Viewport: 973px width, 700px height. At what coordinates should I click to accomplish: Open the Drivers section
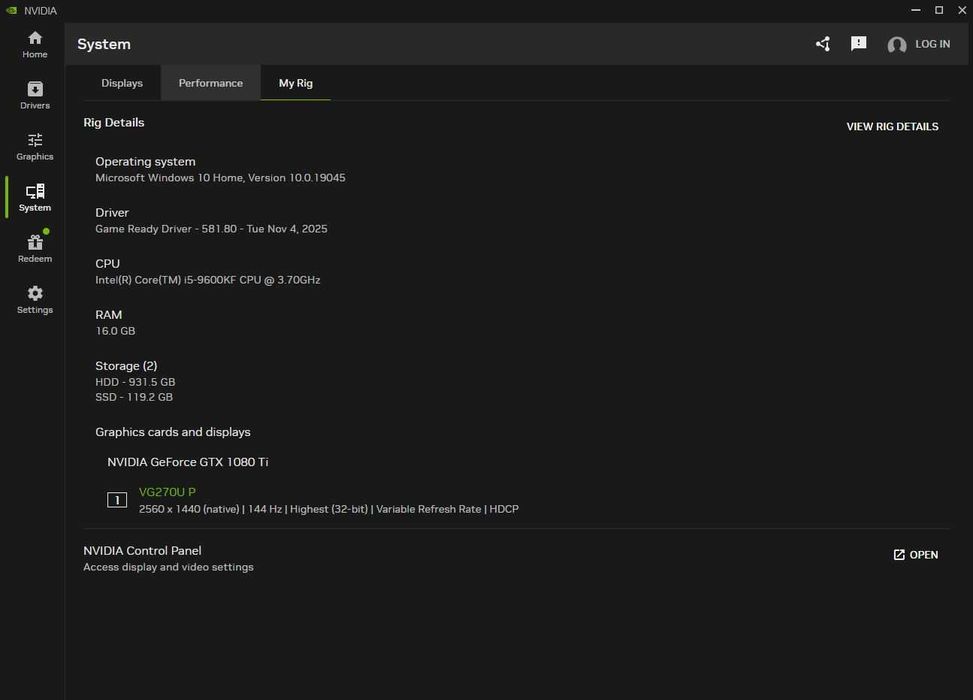(35, 95)
